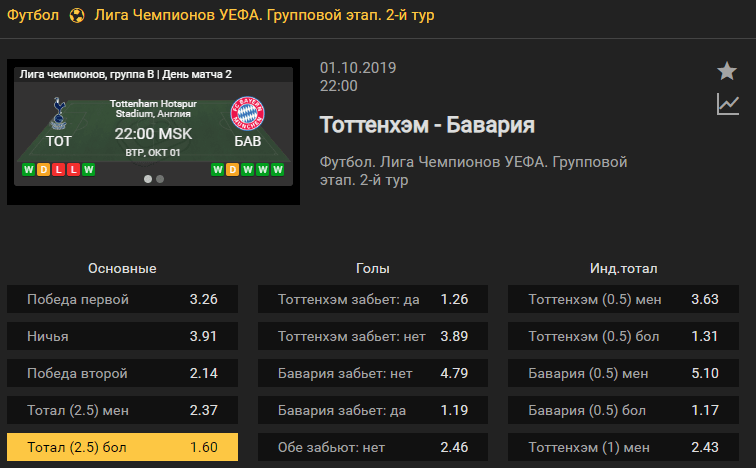756x468 pixels.
Task: Click the Tottenham Hotspur Stadium venue text
Action: [x=153, y=108]
